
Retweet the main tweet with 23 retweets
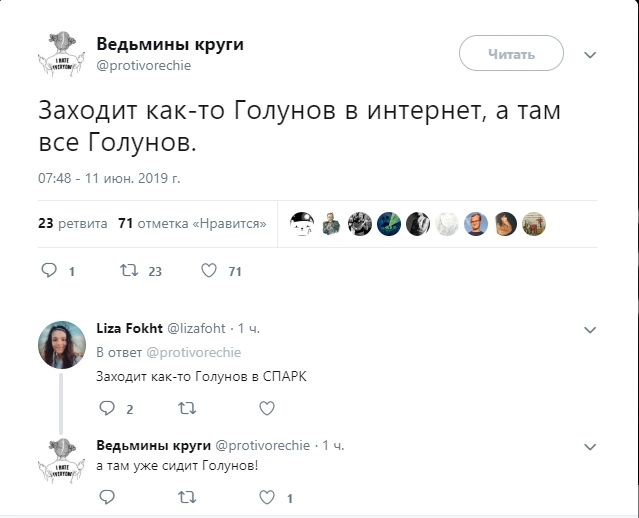click(127, 270)
